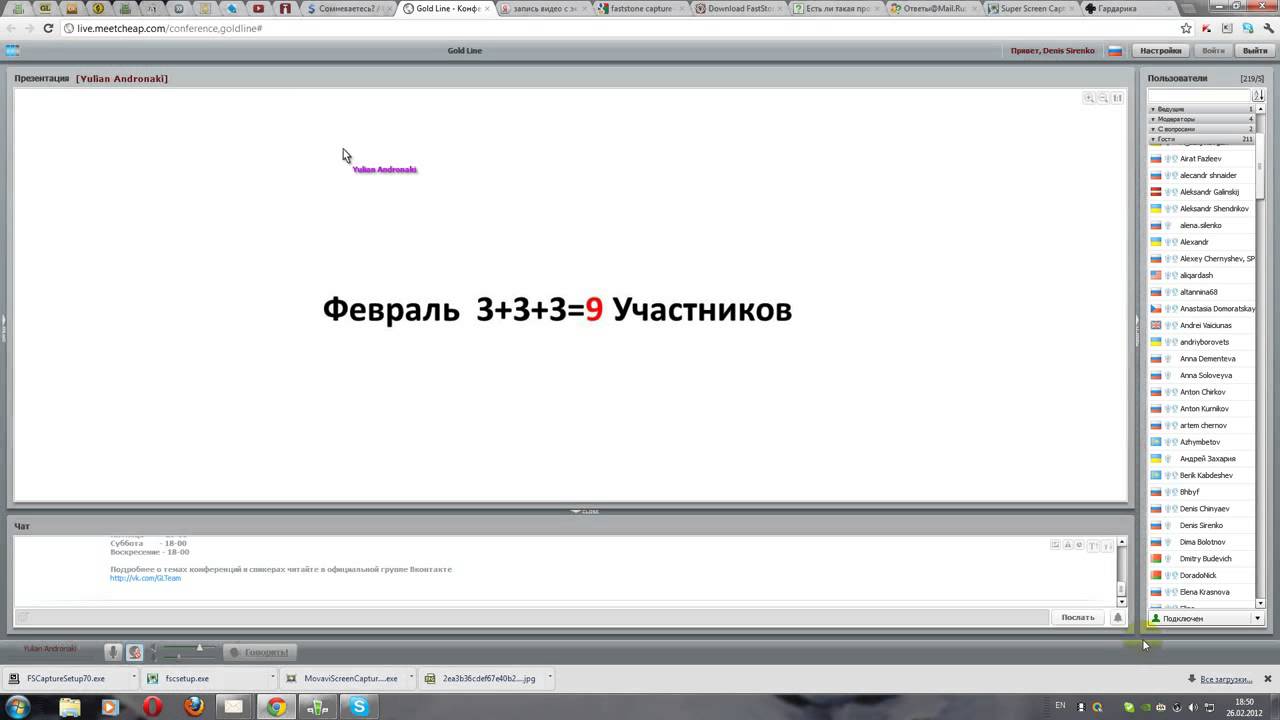Image resolution: width=1280 pixels, height=720 pixels.
Task: Collapse the Модераторы user group
Action: pos(1201,119)
